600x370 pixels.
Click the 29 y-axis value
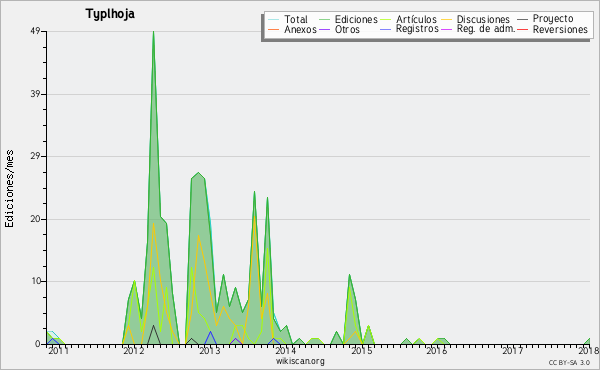[35, 156]
